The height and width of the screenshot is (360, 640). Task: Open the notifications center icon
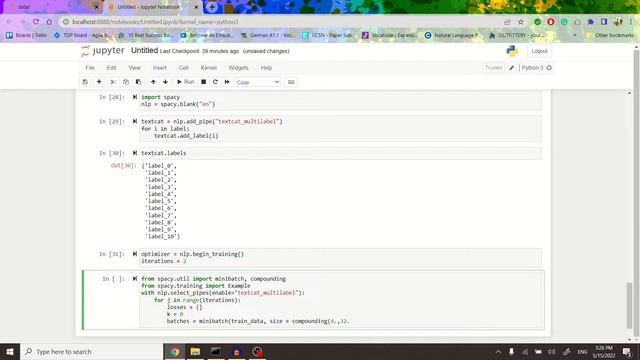point(627,351)
